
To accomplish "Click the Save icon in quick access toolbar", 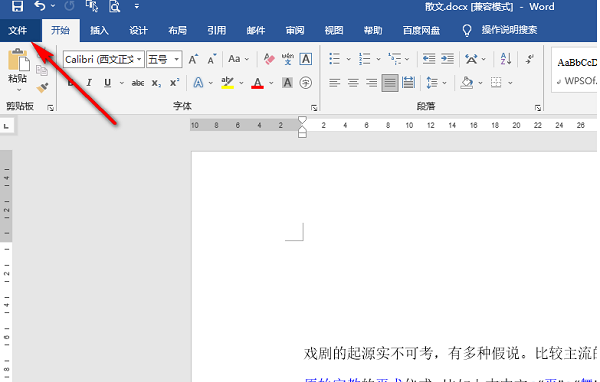I will point(17,6).
